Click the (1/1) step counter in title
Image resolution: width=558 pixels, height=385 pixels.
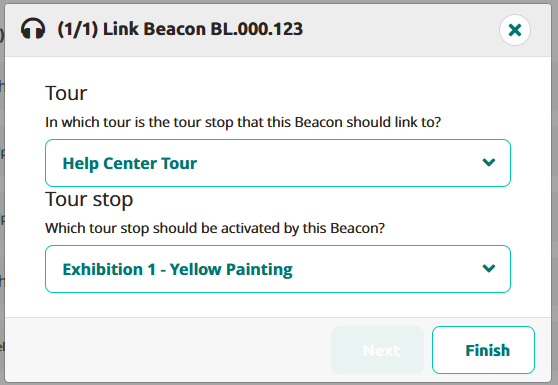[x=78, y=29]
